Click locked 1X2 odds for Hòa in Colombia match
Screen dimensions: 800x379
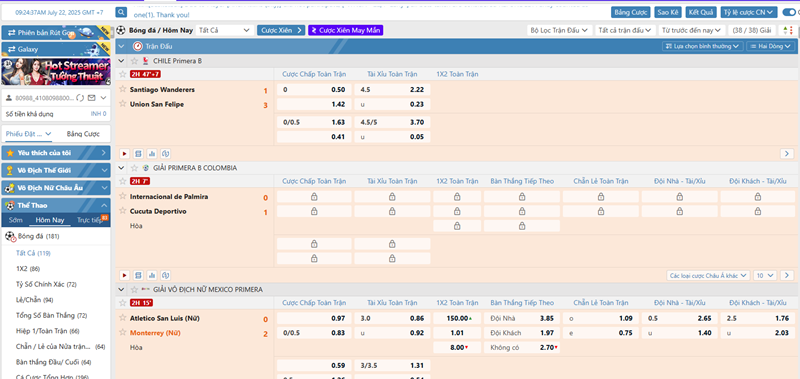457,226
